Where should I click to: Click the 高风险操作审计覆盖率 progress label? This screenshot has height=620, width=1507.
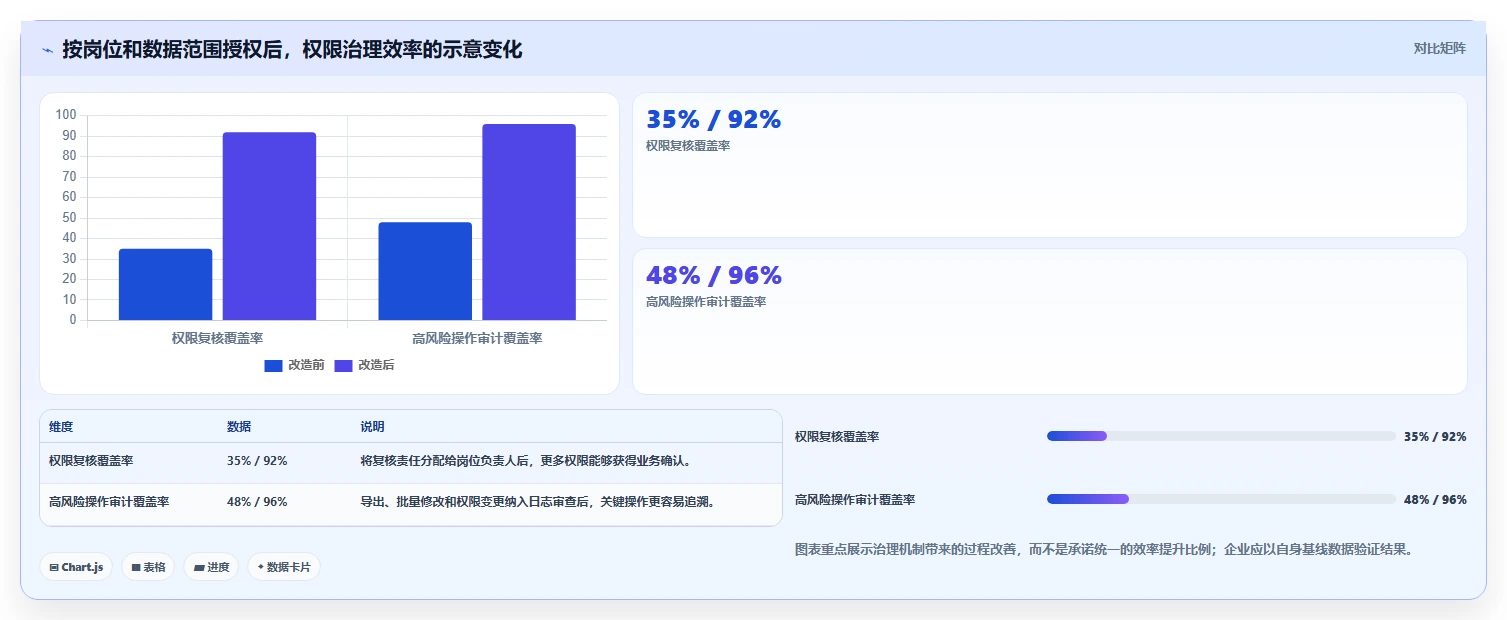point(855,500)
